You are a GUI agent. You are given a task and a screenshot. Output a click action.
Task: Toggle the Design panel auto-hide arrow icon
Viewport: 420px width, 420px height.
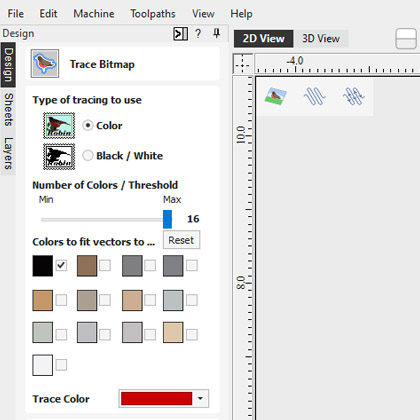point(180,34)
